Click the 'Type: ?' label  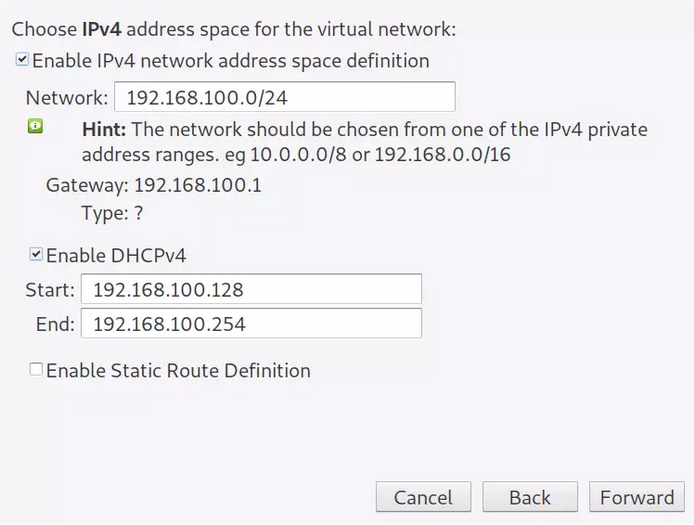pos(113,213)
